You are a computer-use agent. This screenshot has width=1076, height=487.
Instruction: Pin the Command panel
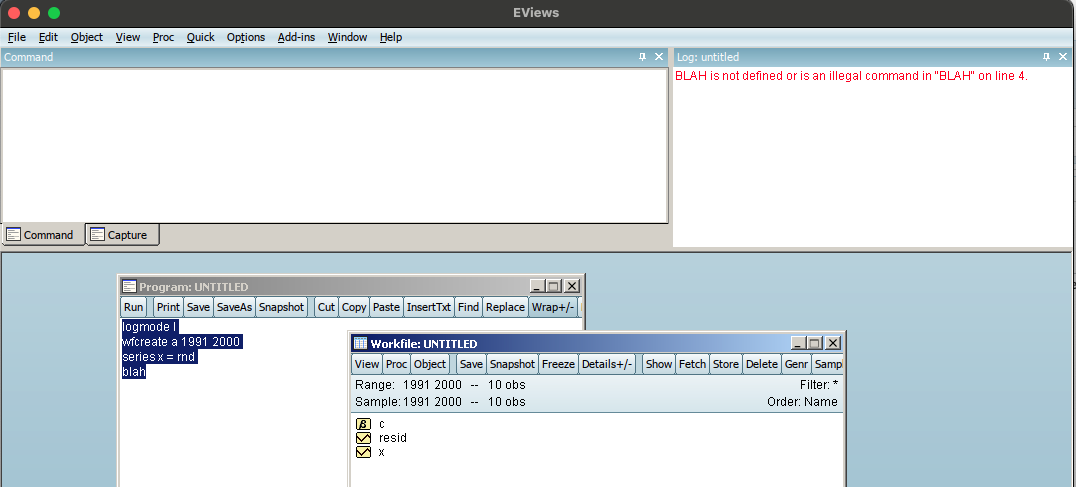pos(642,57)
